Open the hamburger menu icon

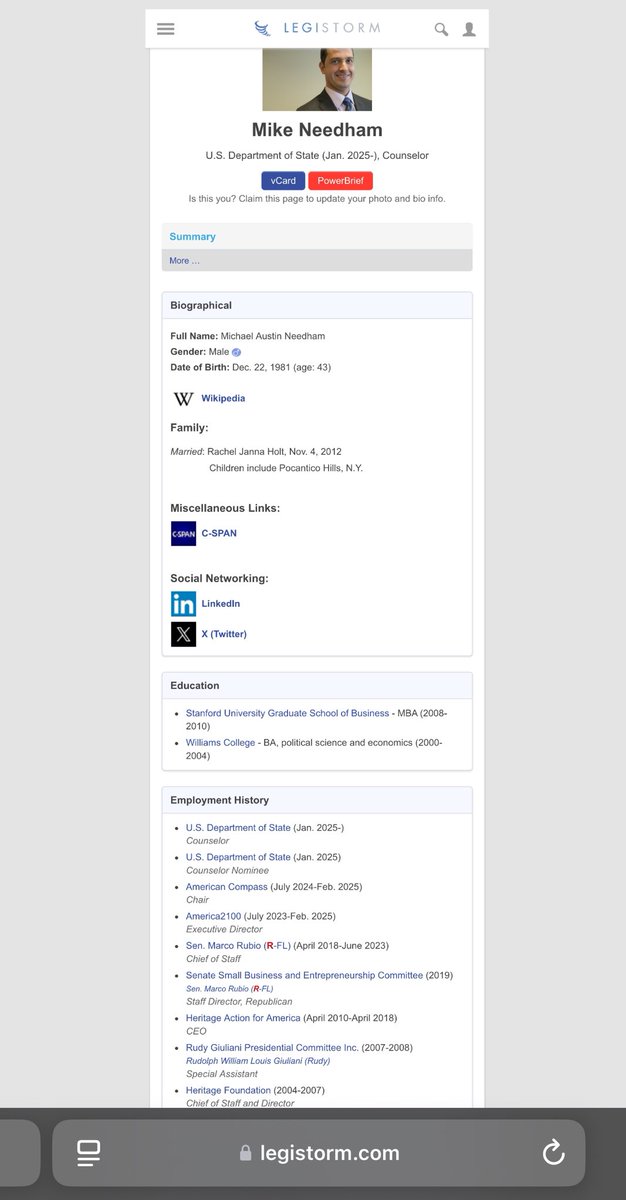[166, 29]
